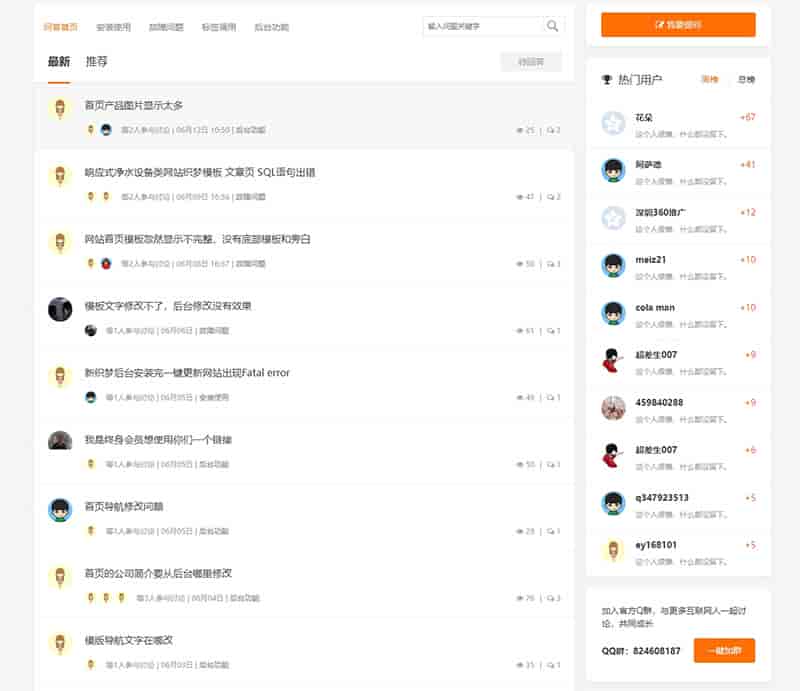Open the 故障问题 category
Viewport: 800px width, 691px height.
[x=166, y=27]
